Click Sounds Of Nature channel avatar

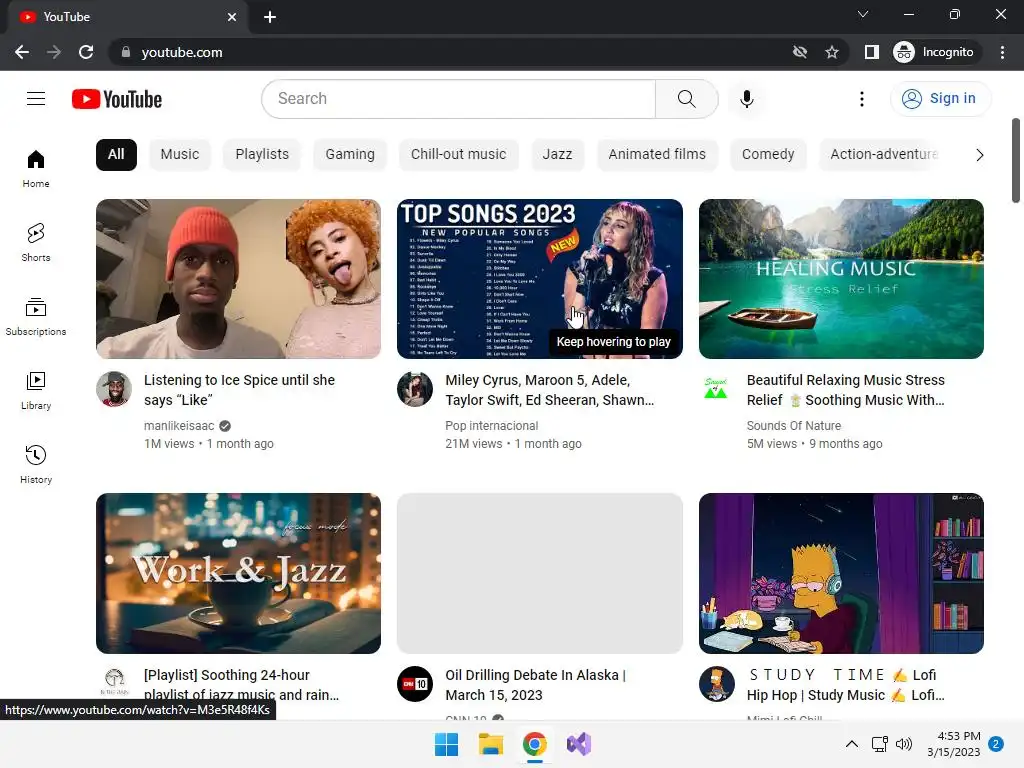(716, 389)
